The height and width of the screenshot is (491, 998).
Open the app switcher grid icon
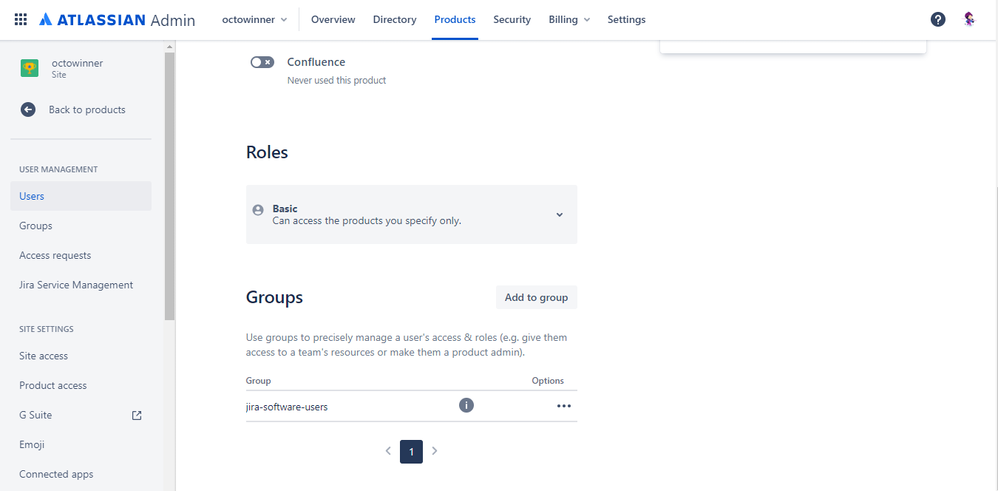point(20,20)
